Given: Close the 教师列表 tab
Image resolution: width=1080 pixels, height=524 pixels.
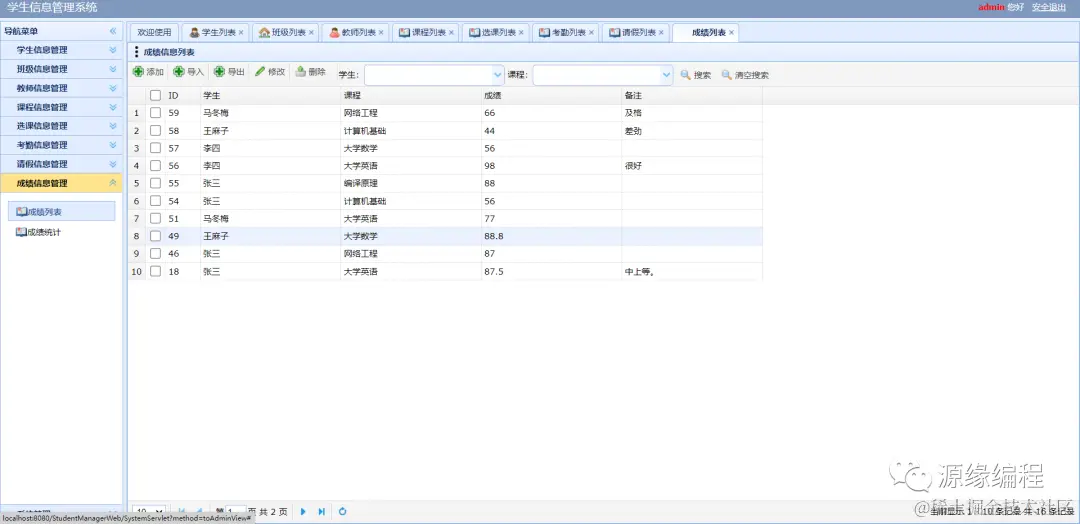Looking at the screenshot, I should click(x=381, y=32).
